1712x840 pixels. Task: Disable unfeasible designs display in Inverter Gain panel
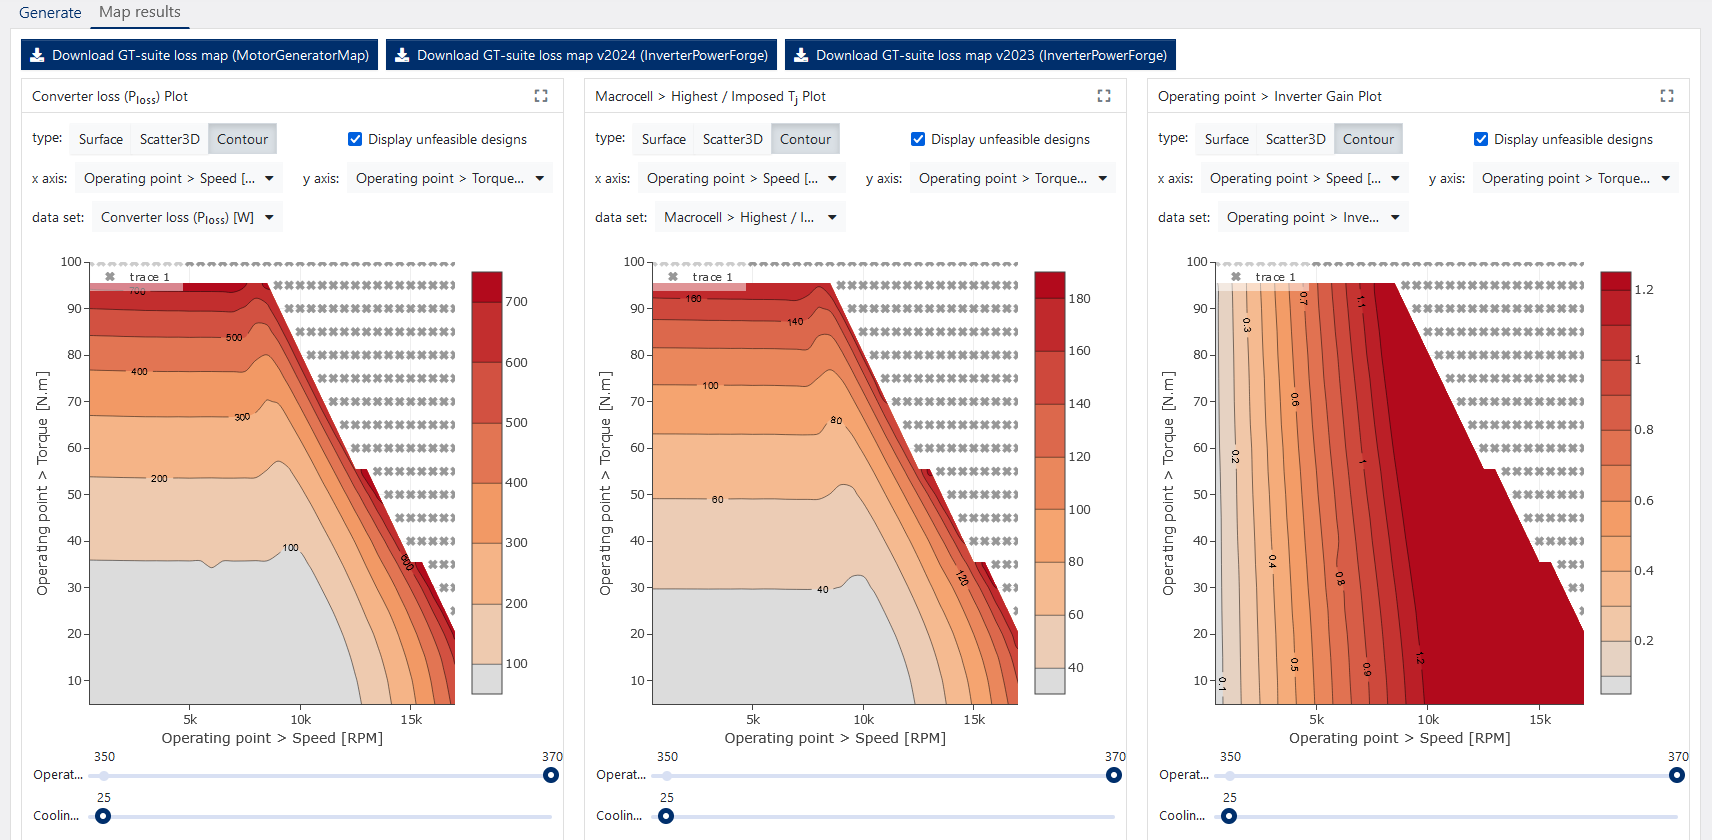pyautogui.click(x=1481, y=139)
